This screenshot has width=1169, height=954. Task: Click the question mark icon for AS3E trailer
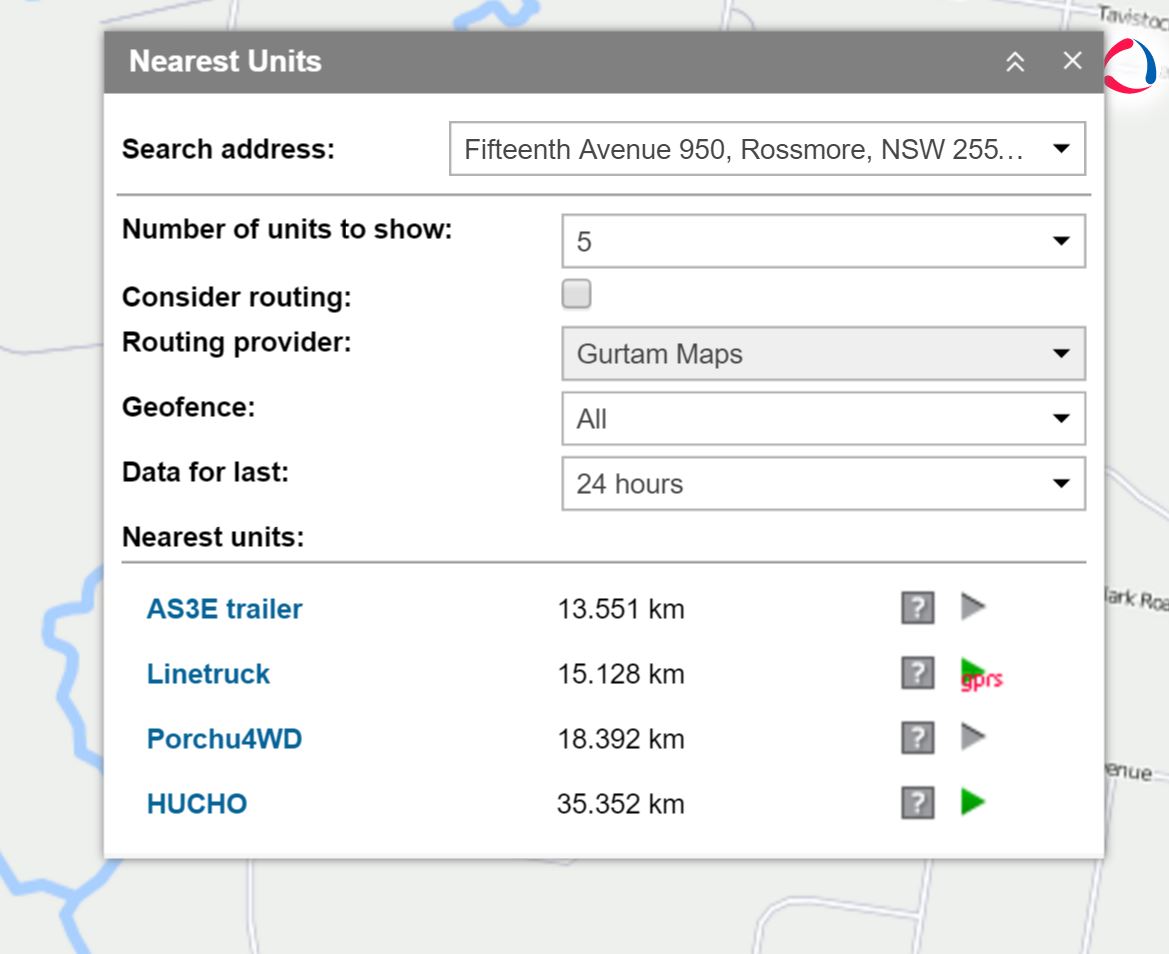click(917, 608)
